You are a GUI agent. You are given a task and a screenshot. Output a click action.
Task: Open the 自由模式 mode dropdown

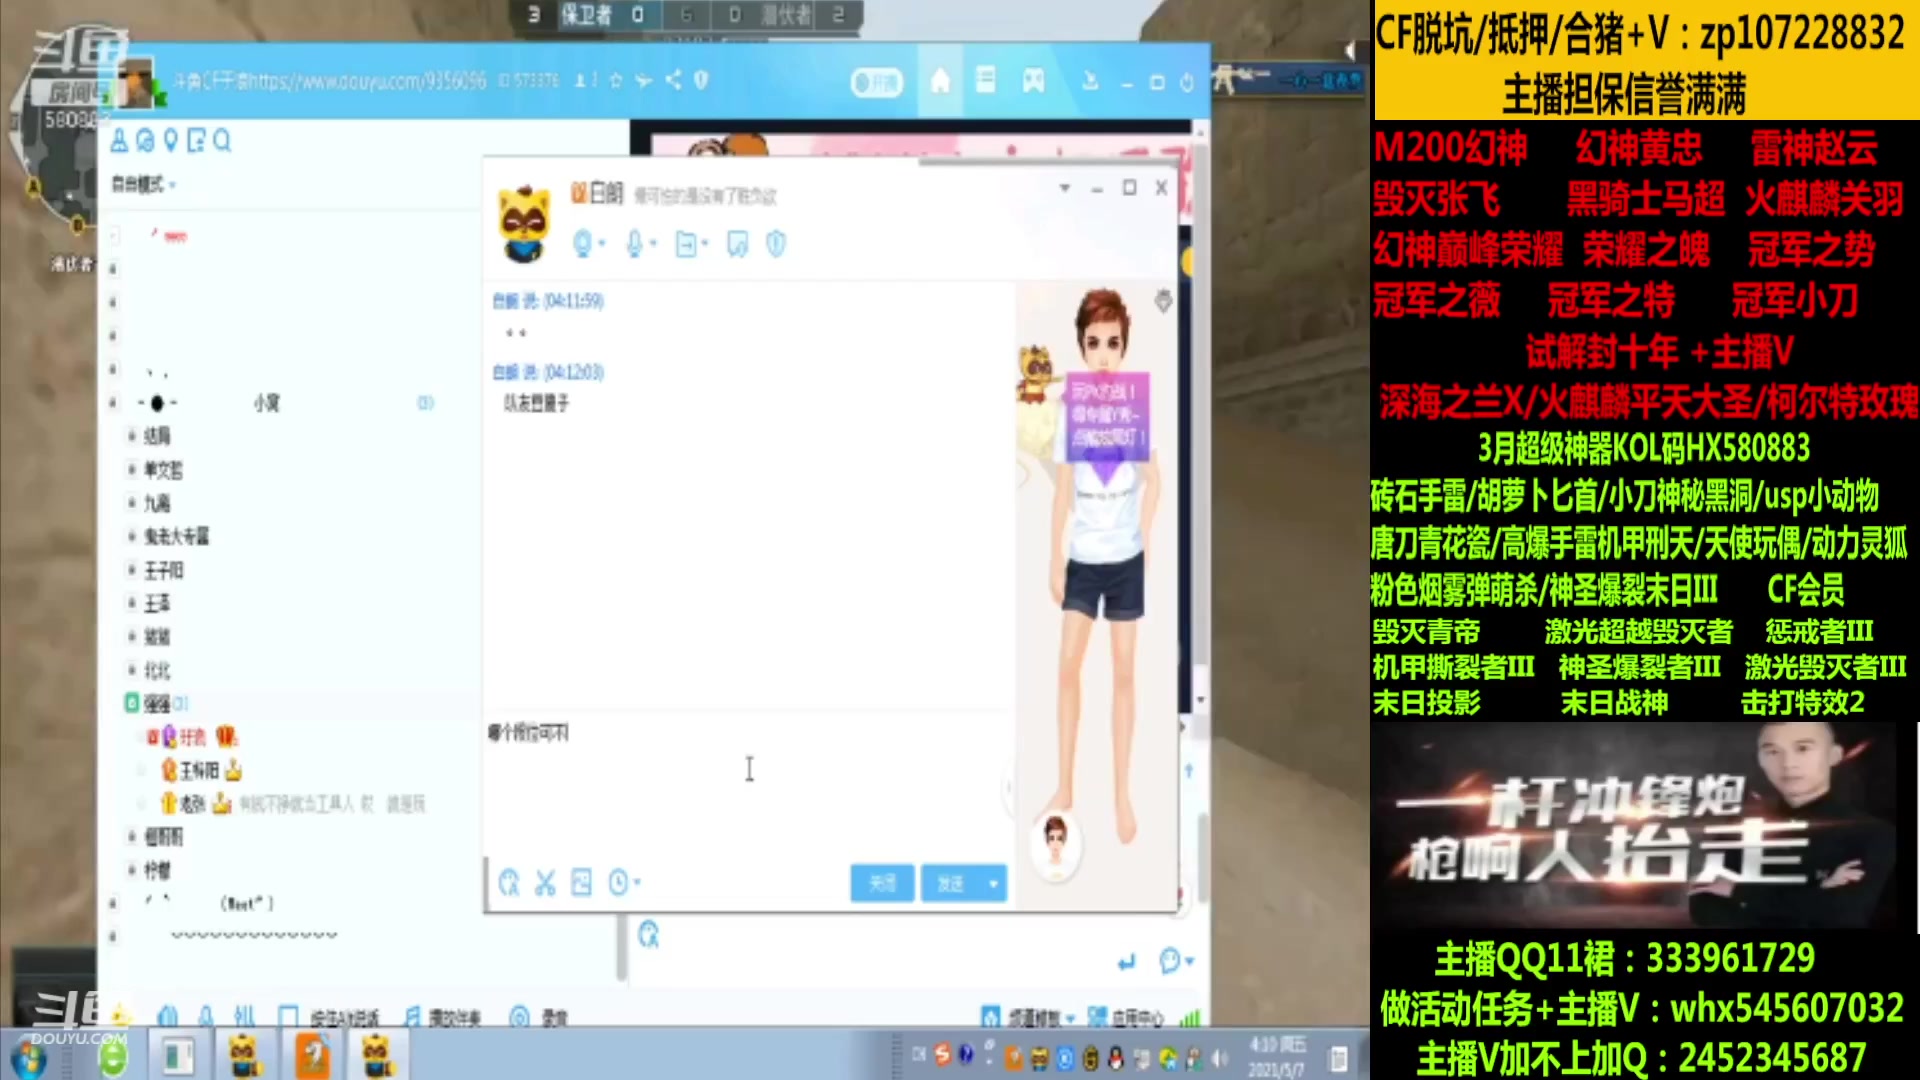[x=143, y=185]
